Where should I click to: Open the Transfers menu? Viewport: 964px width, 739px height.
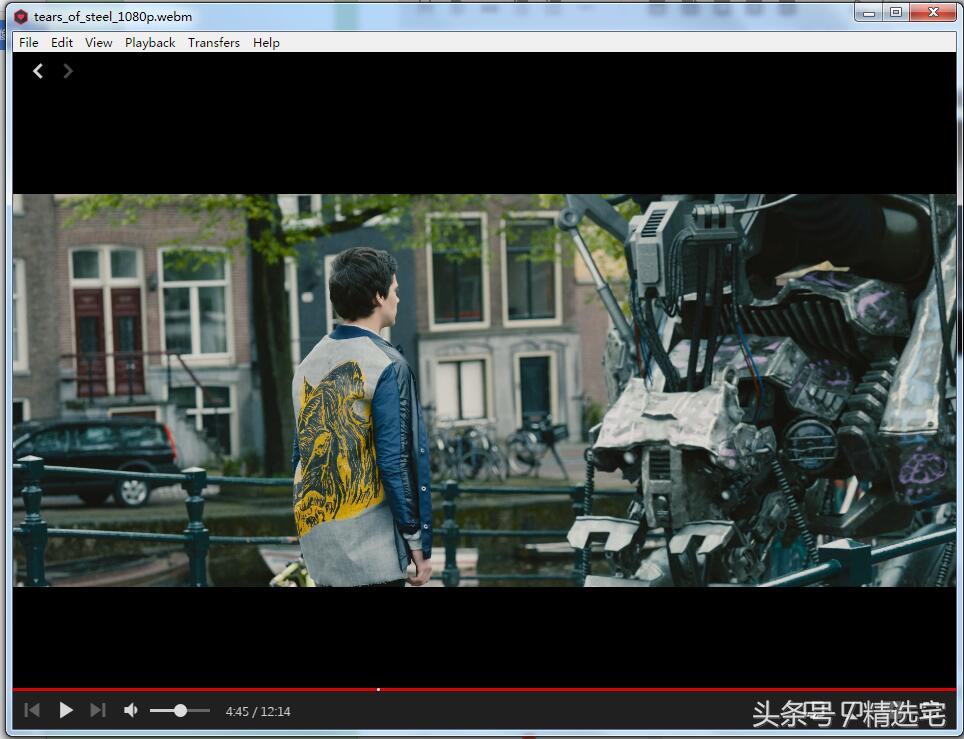214,42
